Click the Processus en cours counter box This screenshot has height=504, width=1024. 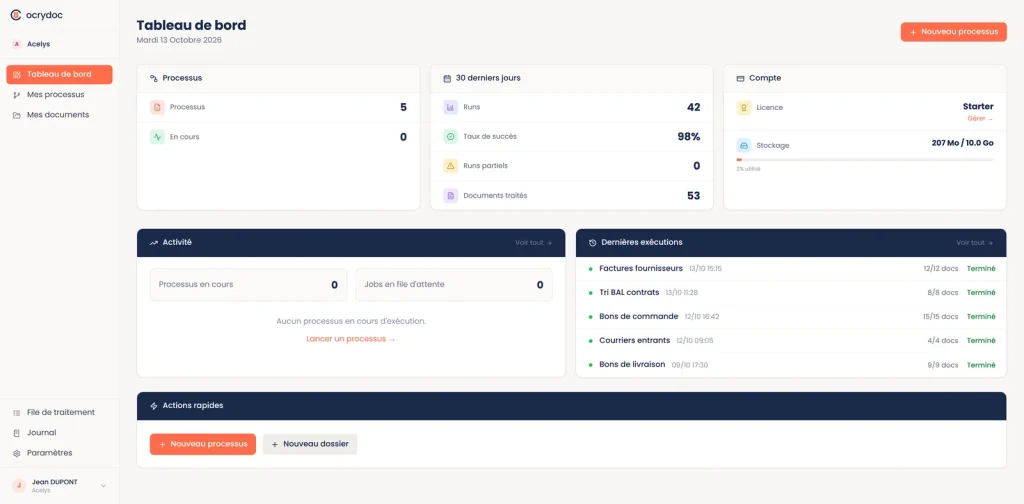(248, 285)
